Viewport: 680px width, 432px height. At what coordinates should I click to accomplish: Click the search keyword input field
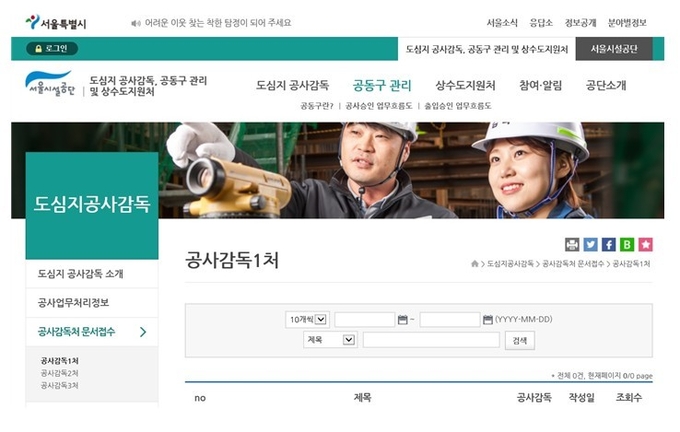pyautogui.click(x=431, y=340)
